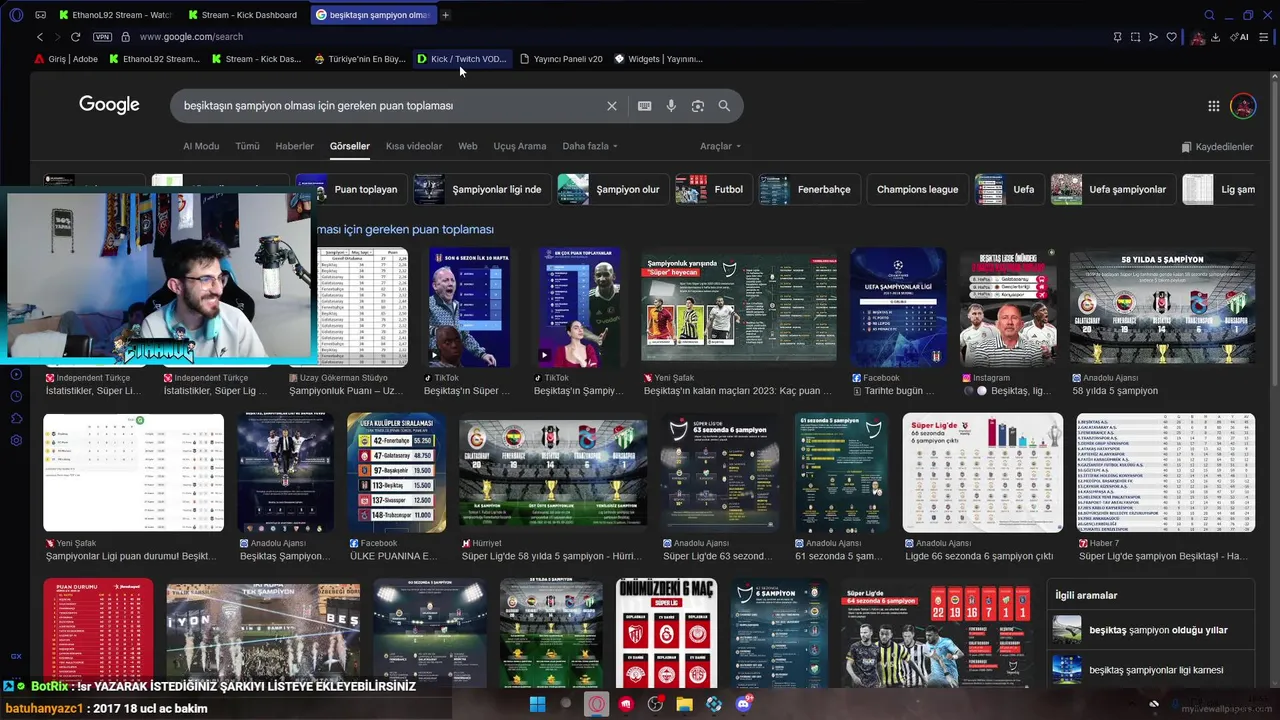Open Google account profile avatar
The width and height of the screenshot is (1280, 720).
point(1243,106)
